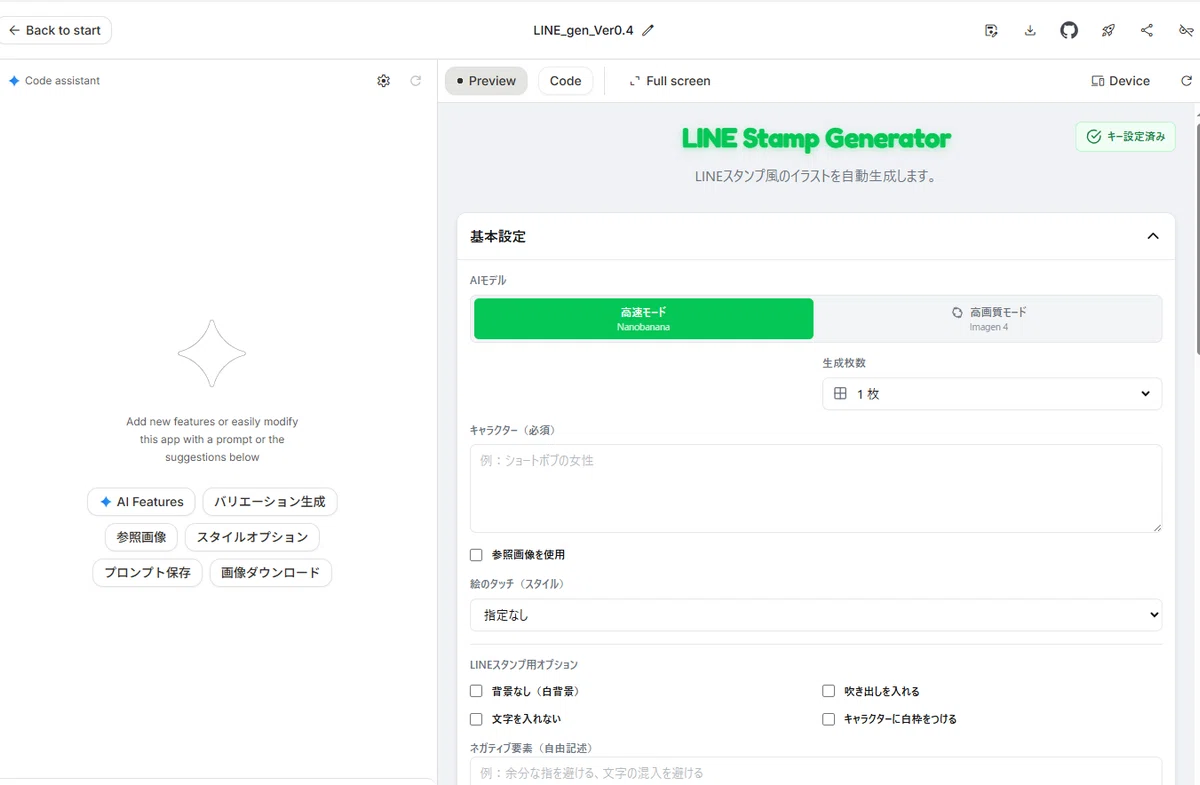
Task: Click the プロンプト保存 suggestion chip
Action: click(x=147, y=573)
